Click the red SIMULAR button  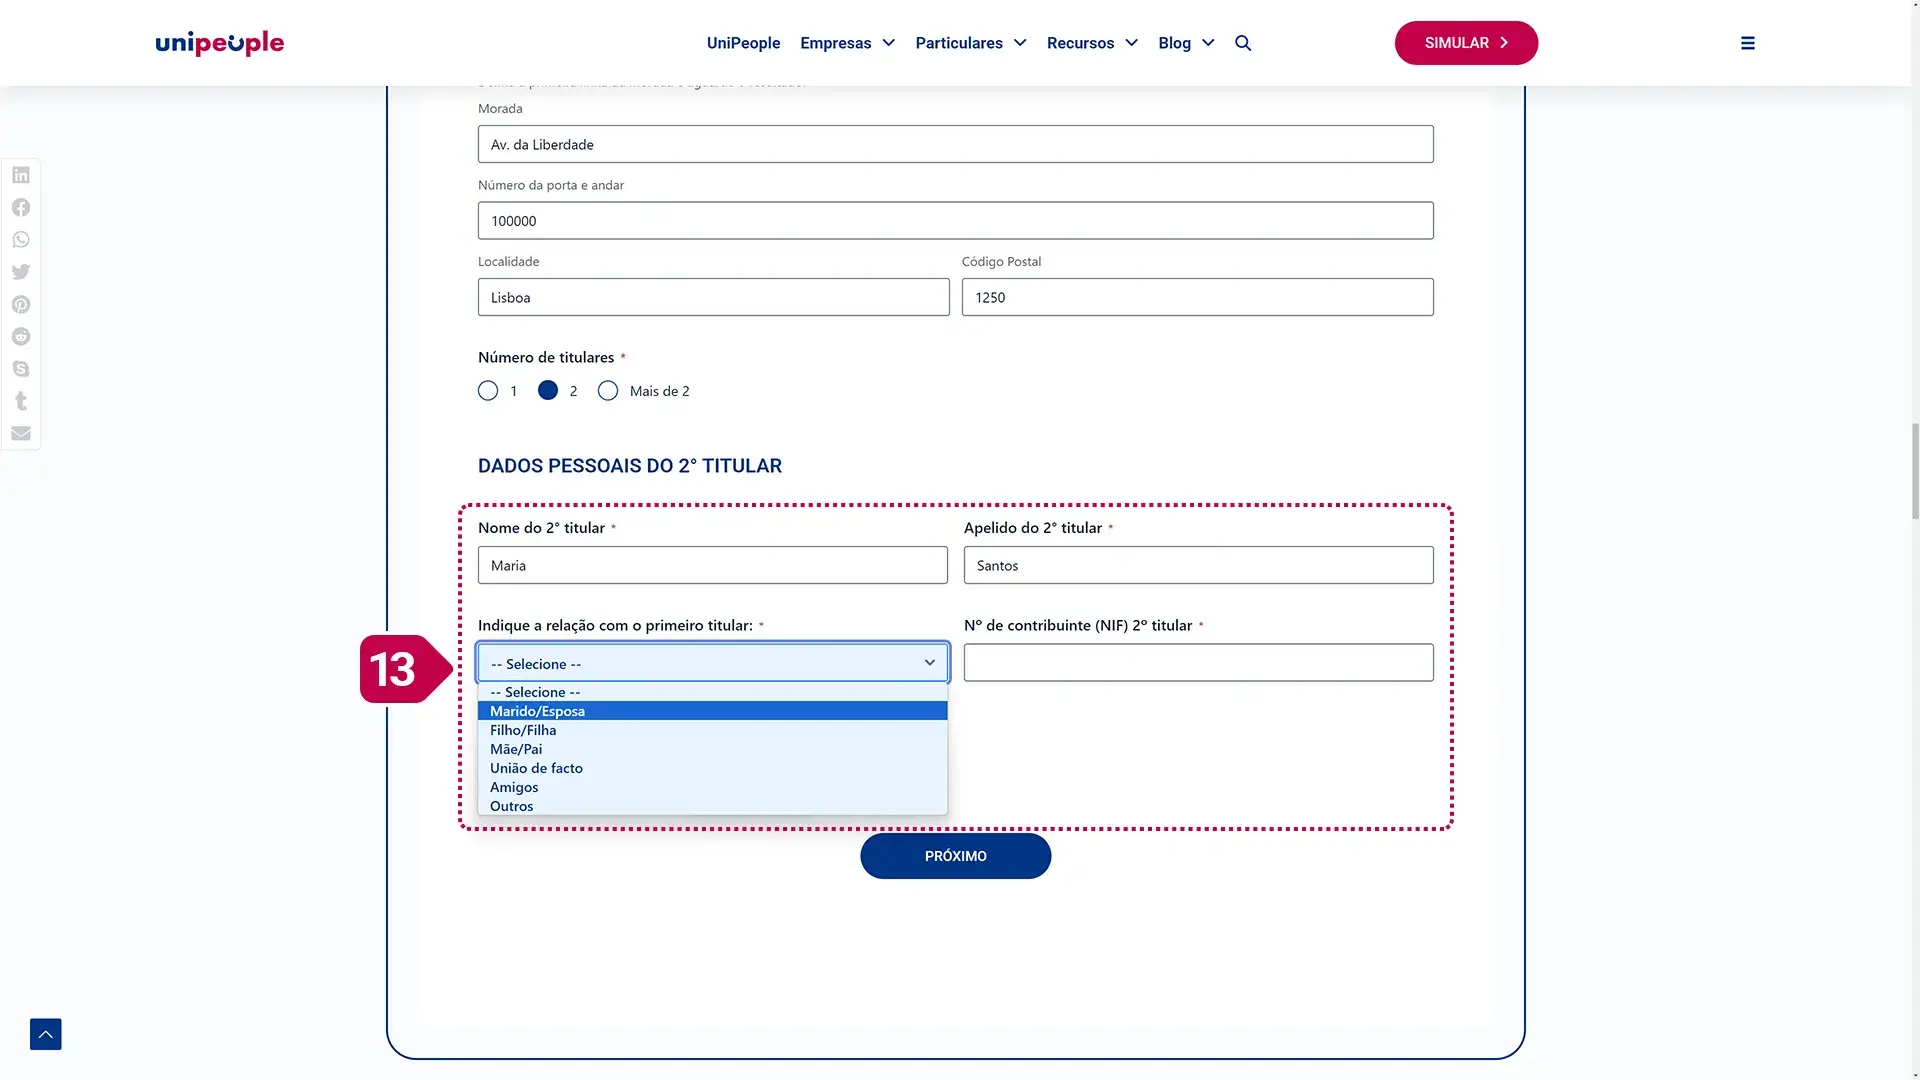(1466, 43)
